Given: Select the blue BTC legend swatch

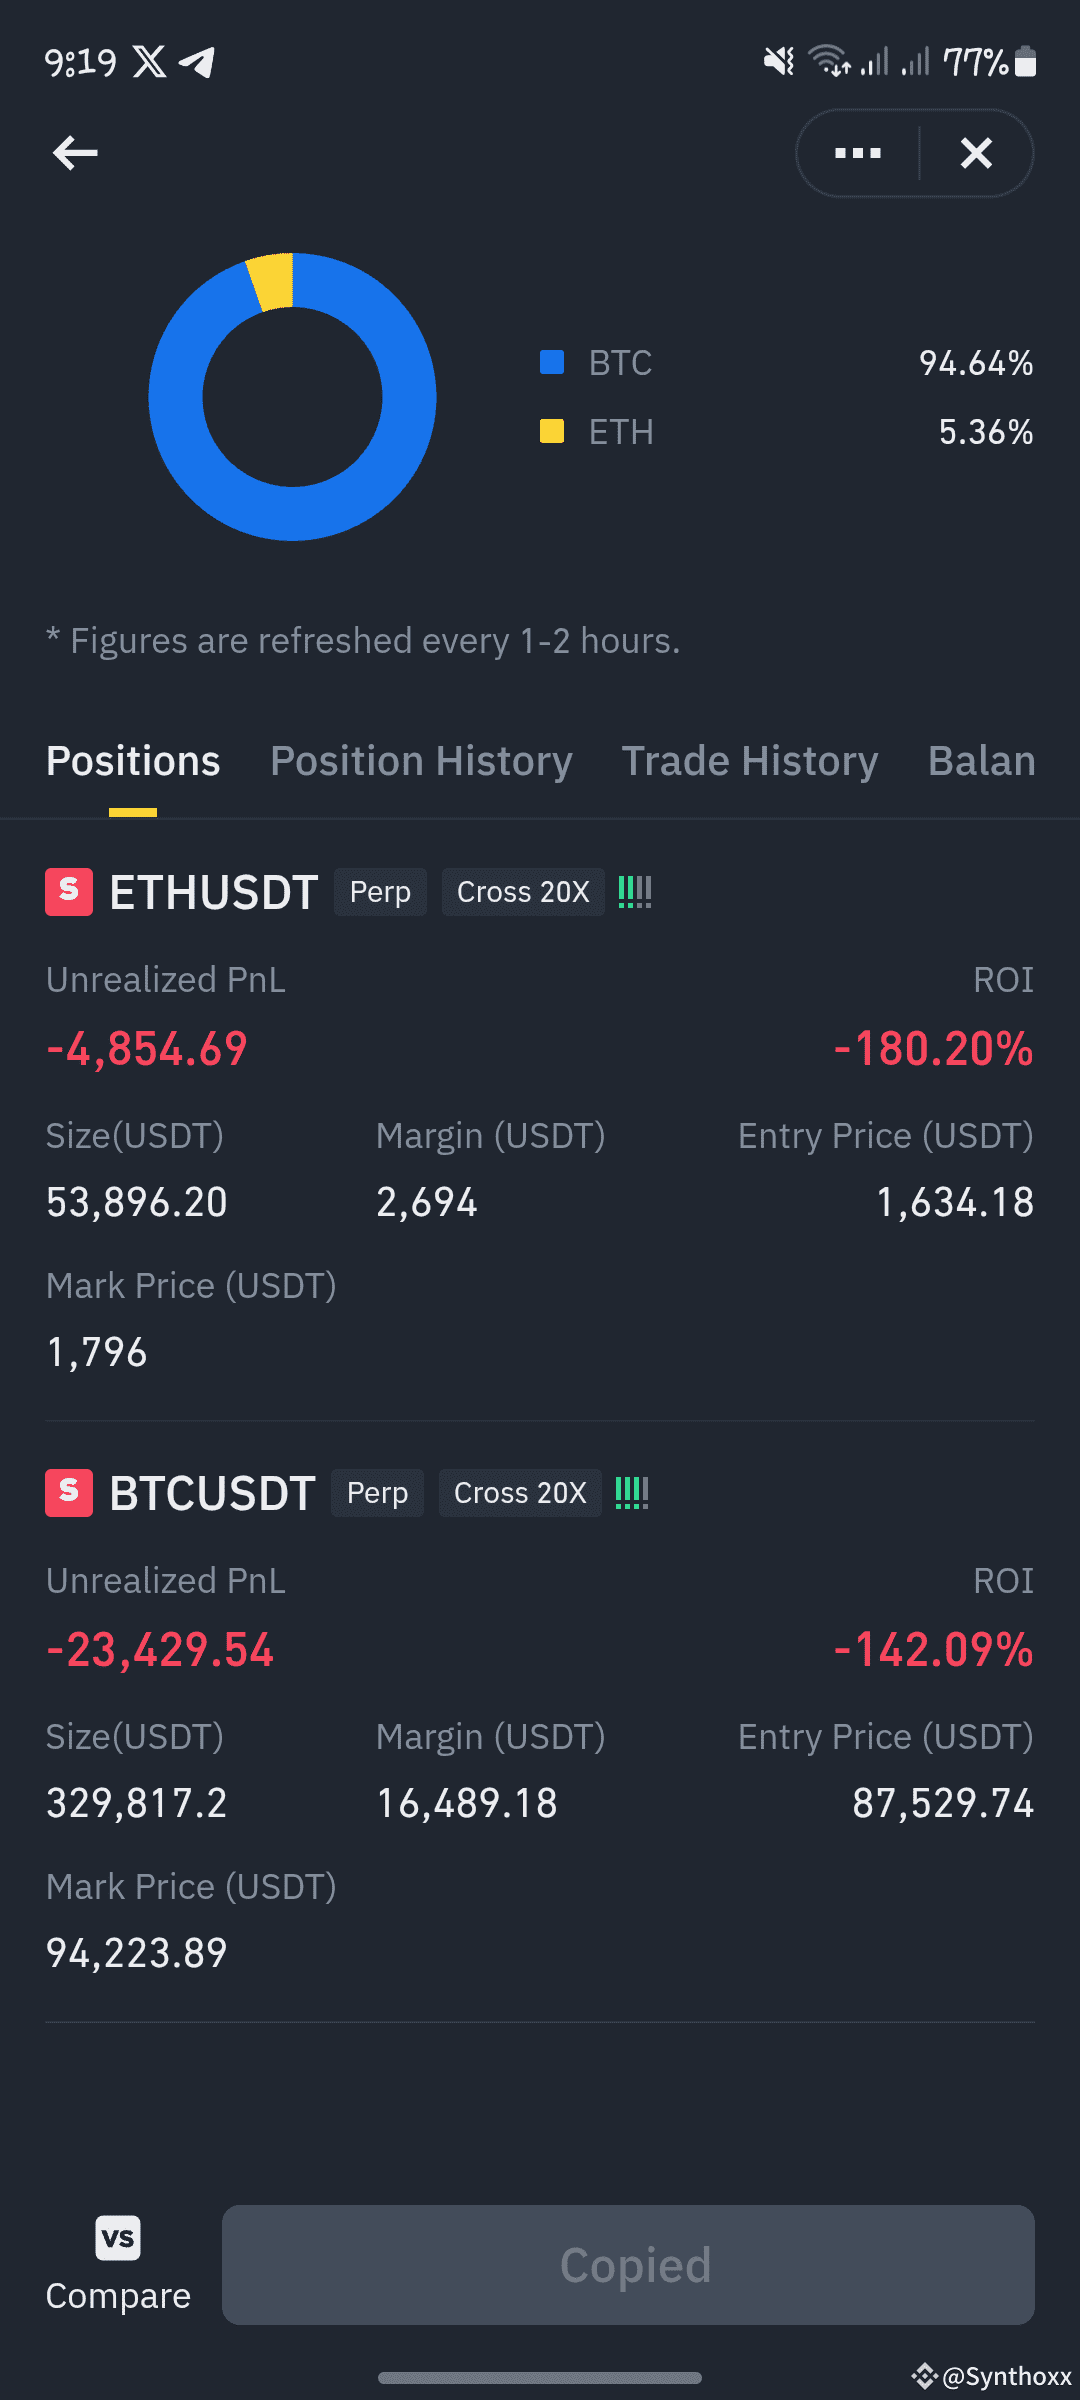Looking at the screenshot, I should (x=552, y=362).
